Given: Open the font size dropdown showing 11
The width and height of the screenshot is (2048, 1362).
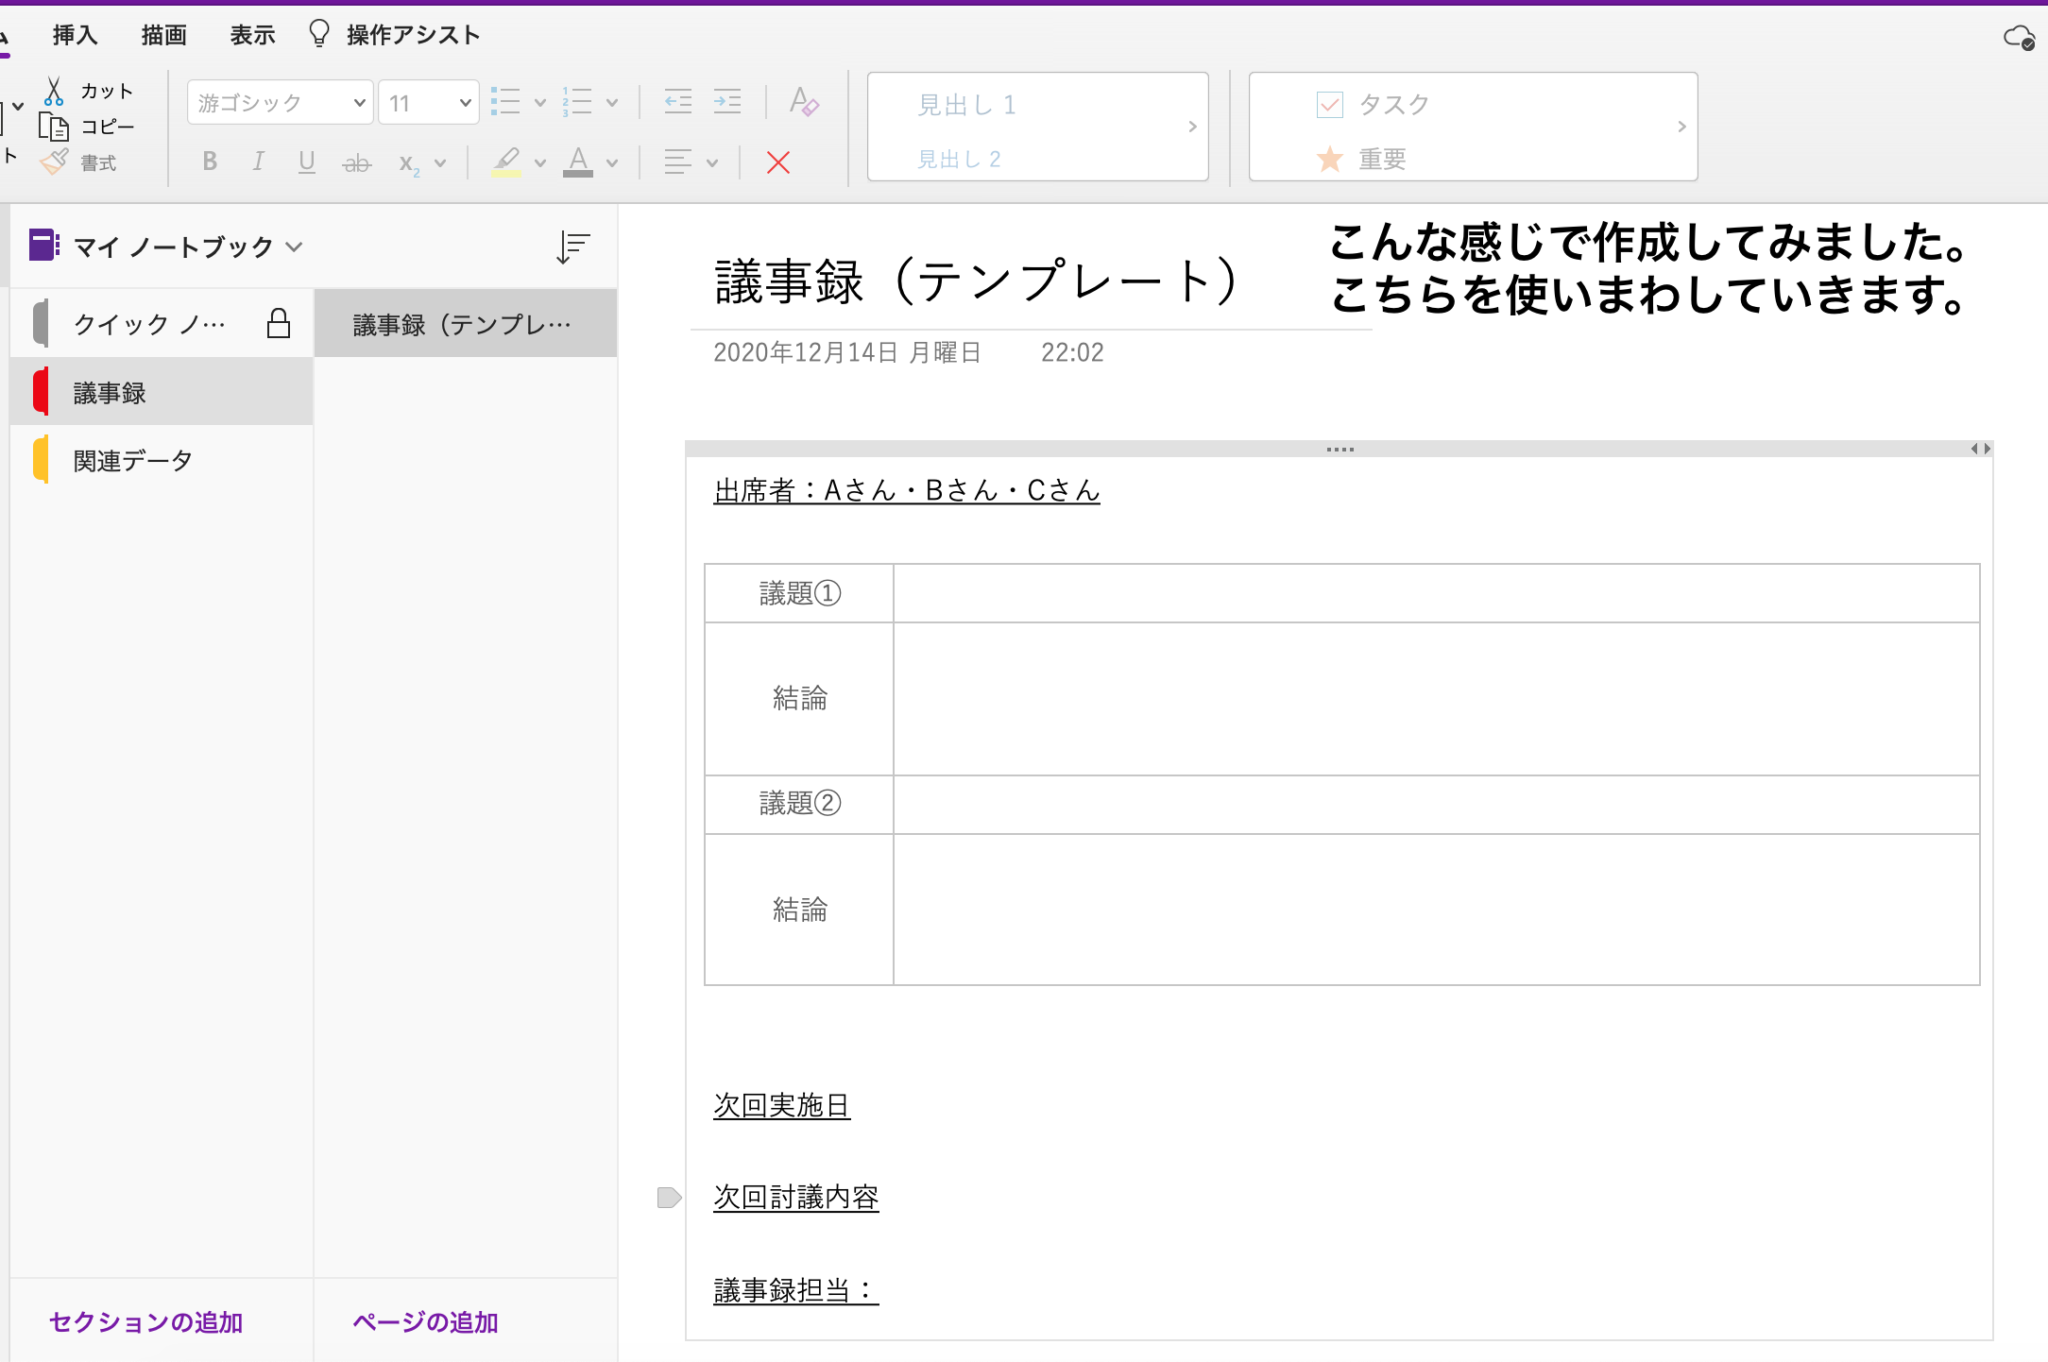Looking at the screenshot, I should coord(428,101).
